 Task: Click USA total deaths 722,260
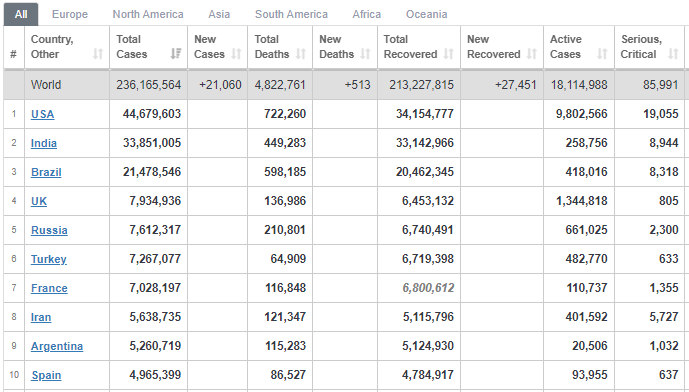pyautogui.click(x=285, y=114)
